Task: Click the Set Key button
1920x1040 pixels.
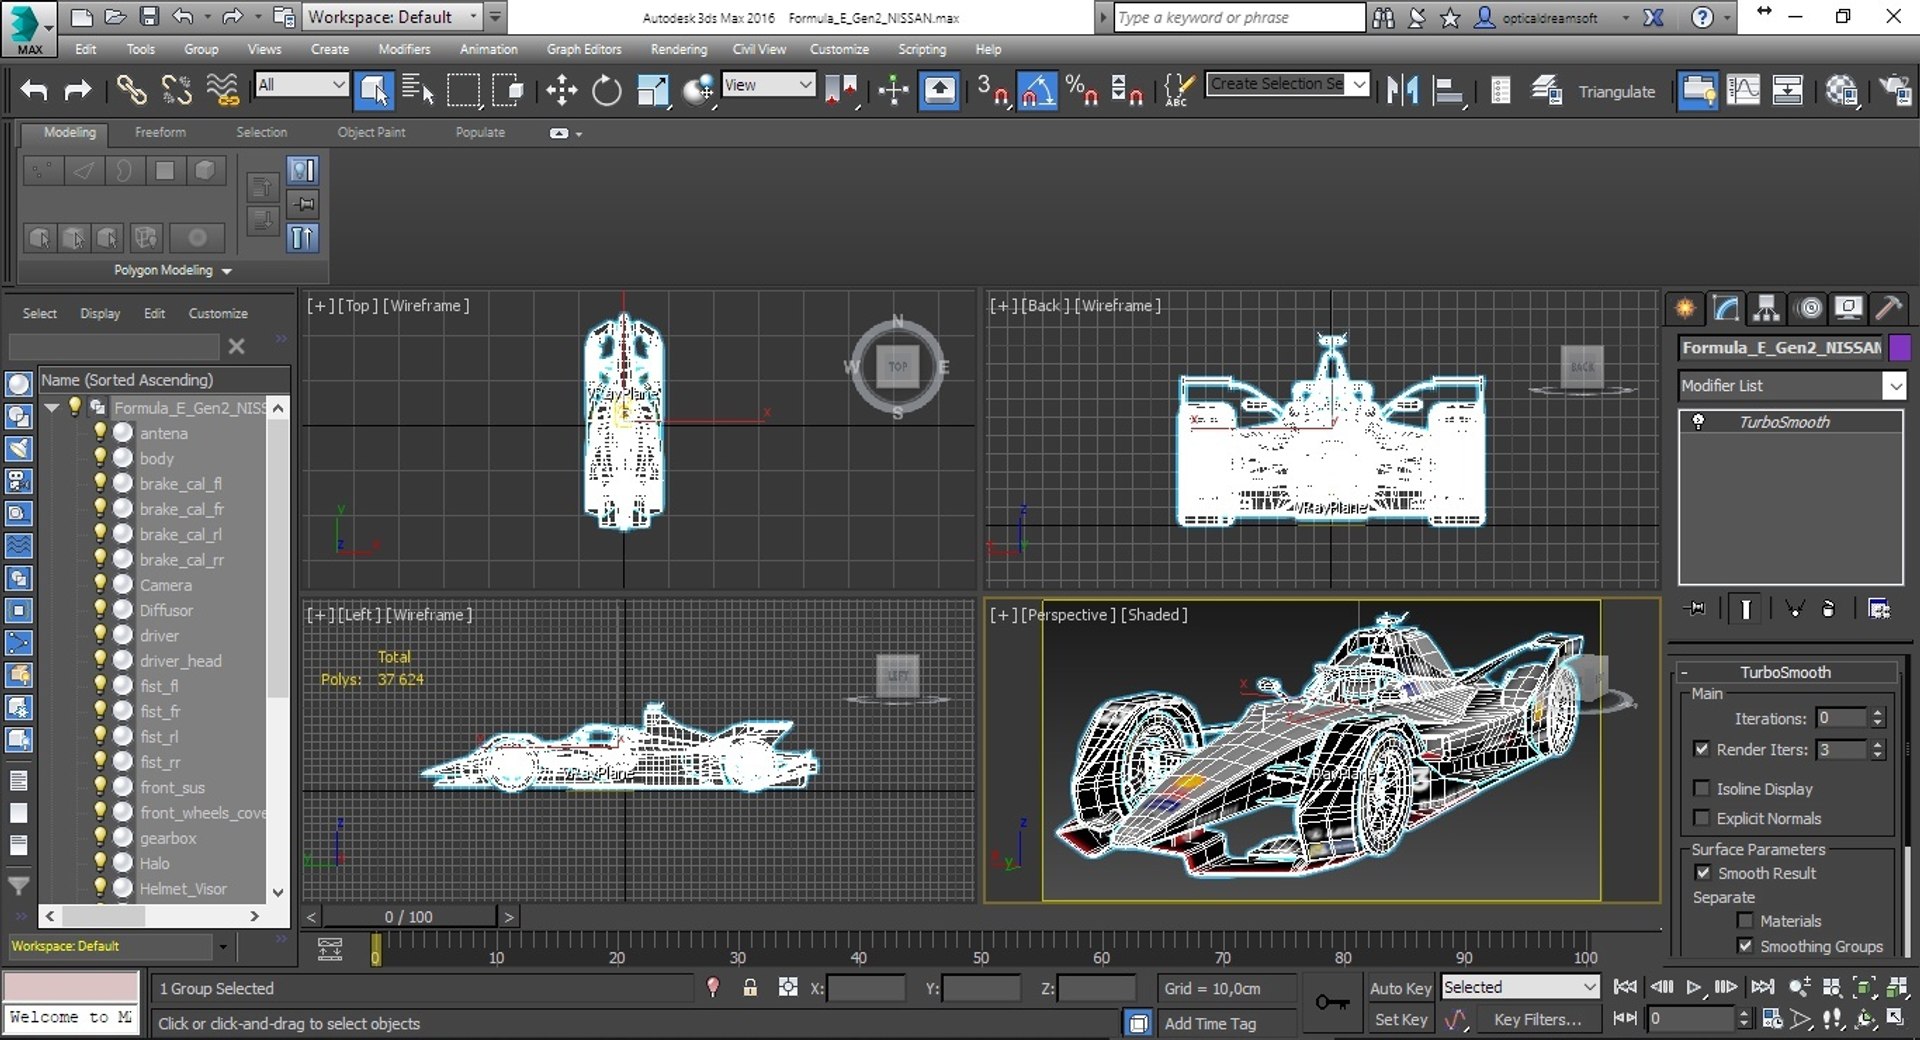Action: pos(1400,1019)
